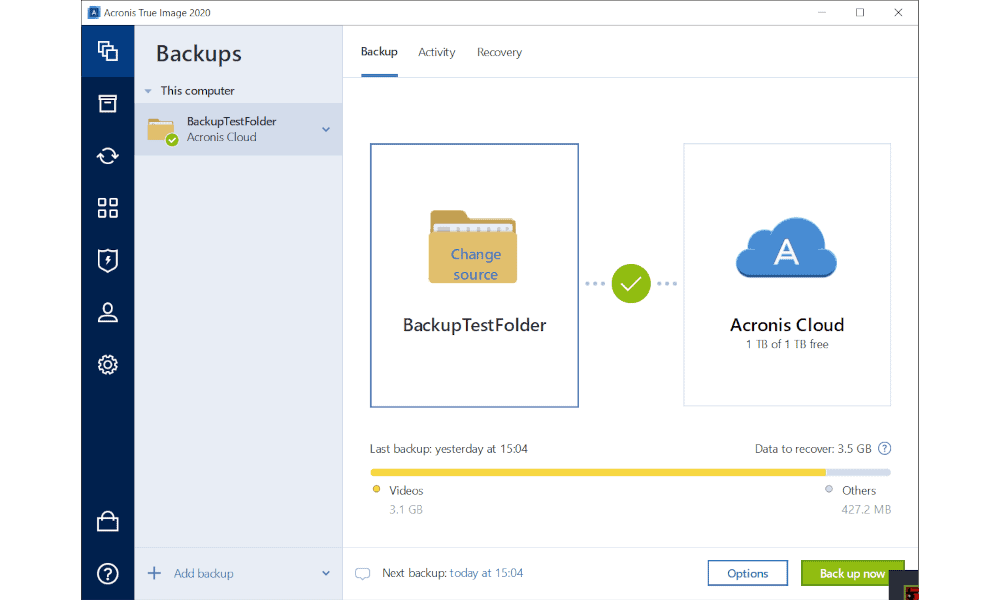Open the Add backup dropdown arrow
The width and height of the screenshot is (1000, 600).
coord(326,573)
